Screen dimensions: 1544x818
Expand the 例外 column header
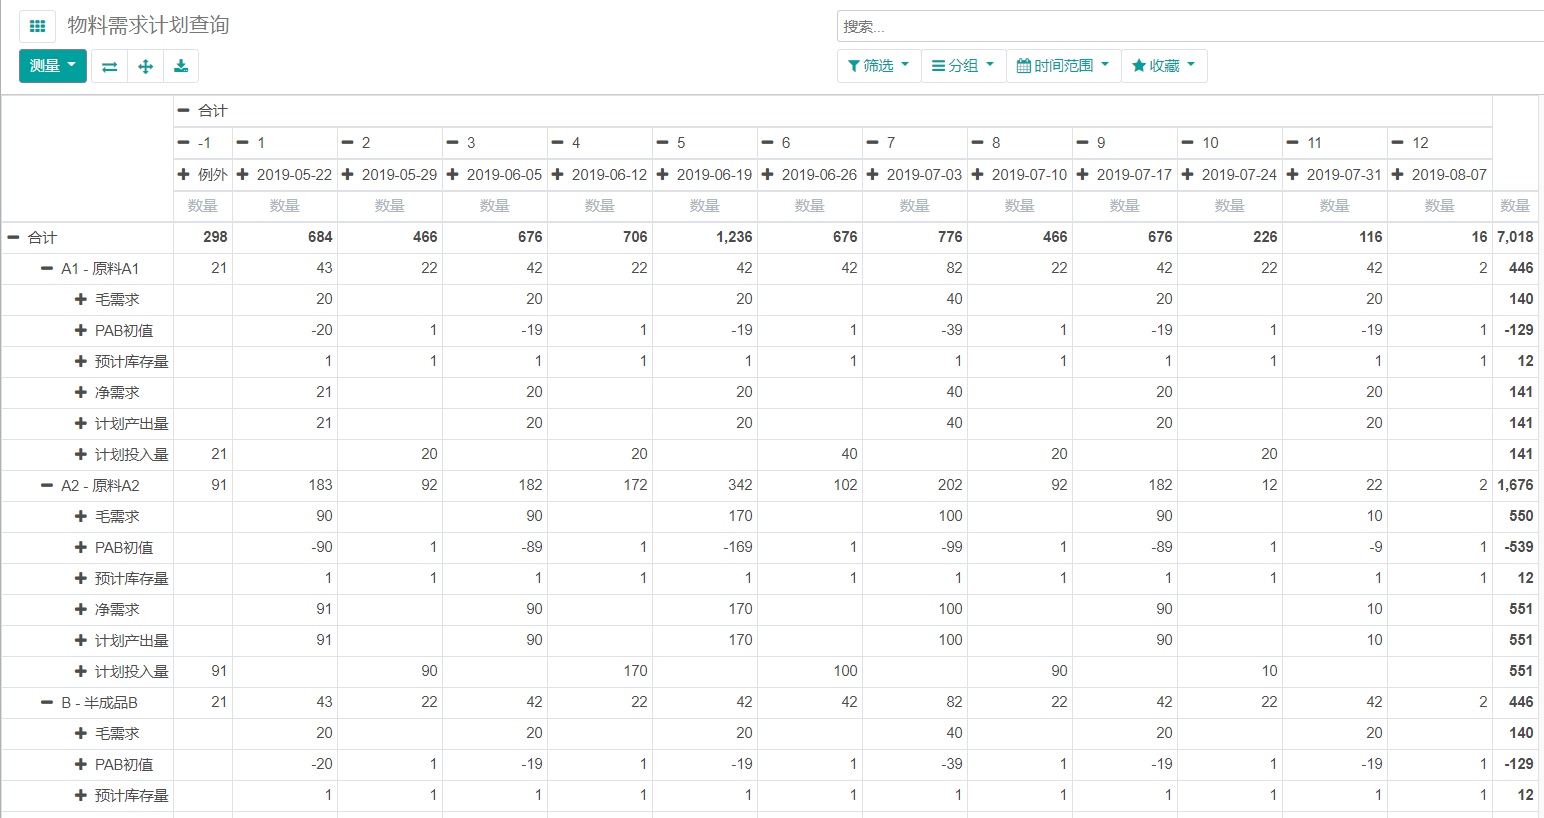(203, 174)
